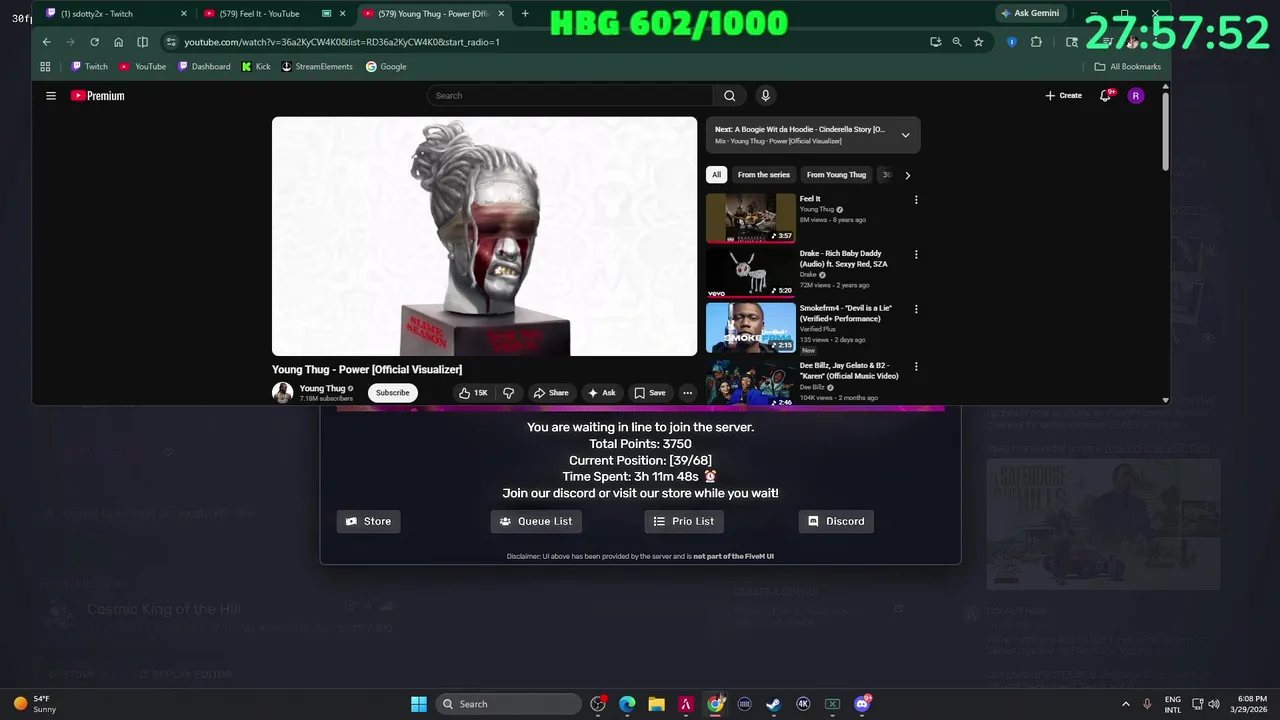Click the YouTube search input field
This screenshot has height=720, width=1280.
pos(570,96)
